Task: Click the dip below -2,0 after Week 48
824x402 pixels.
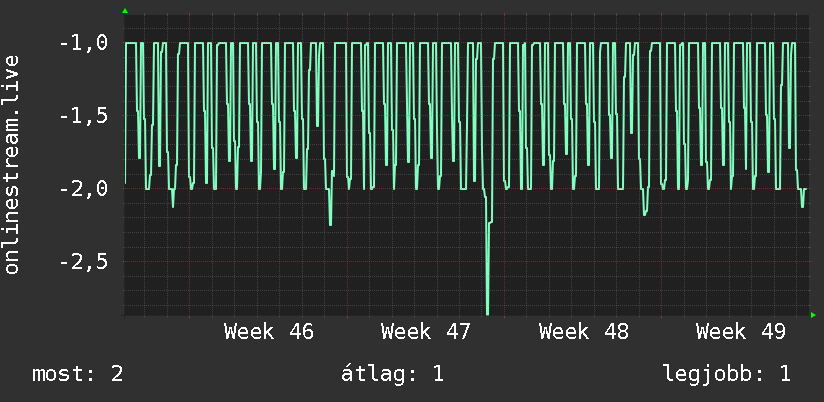Action: pyautogui.click(x=645, y=214)
